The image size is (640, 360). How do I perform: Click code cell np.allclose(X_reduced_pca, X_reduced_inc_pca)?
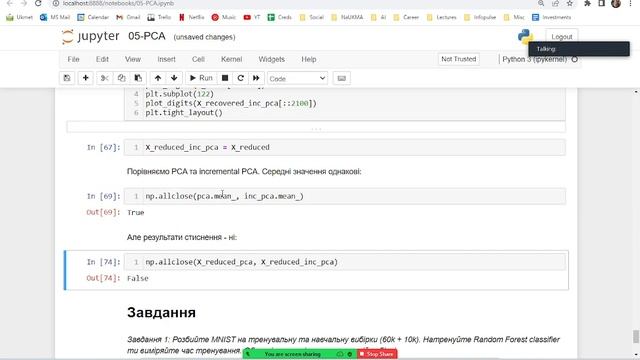pyautogui.click(x=345, y=262)
